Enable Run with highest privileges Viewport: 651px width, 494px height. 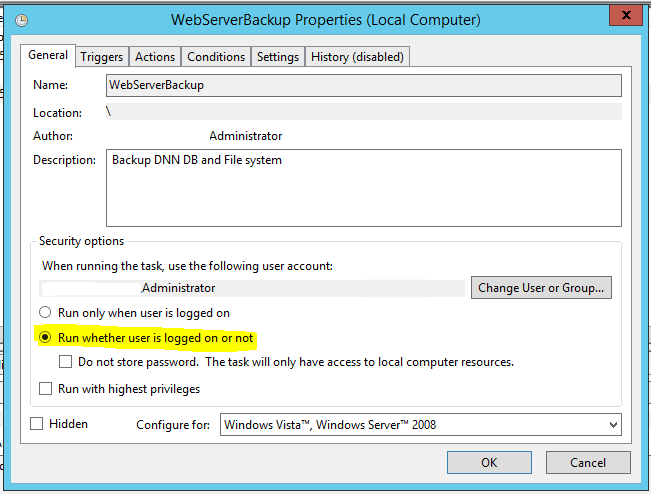45,389
